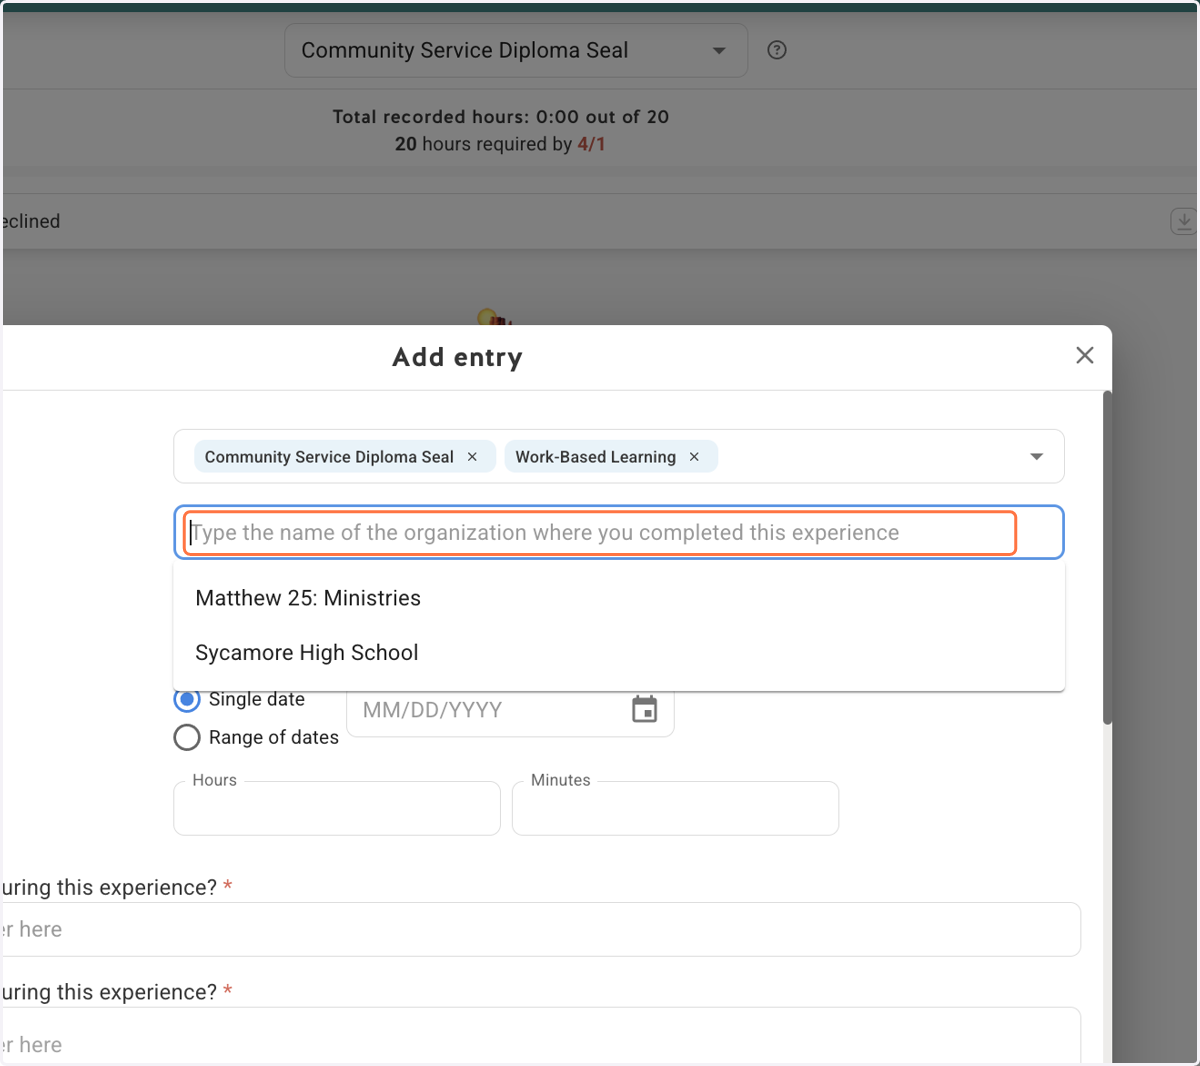
Task: Click the download icon at right edge
Action: (1183, 221)
